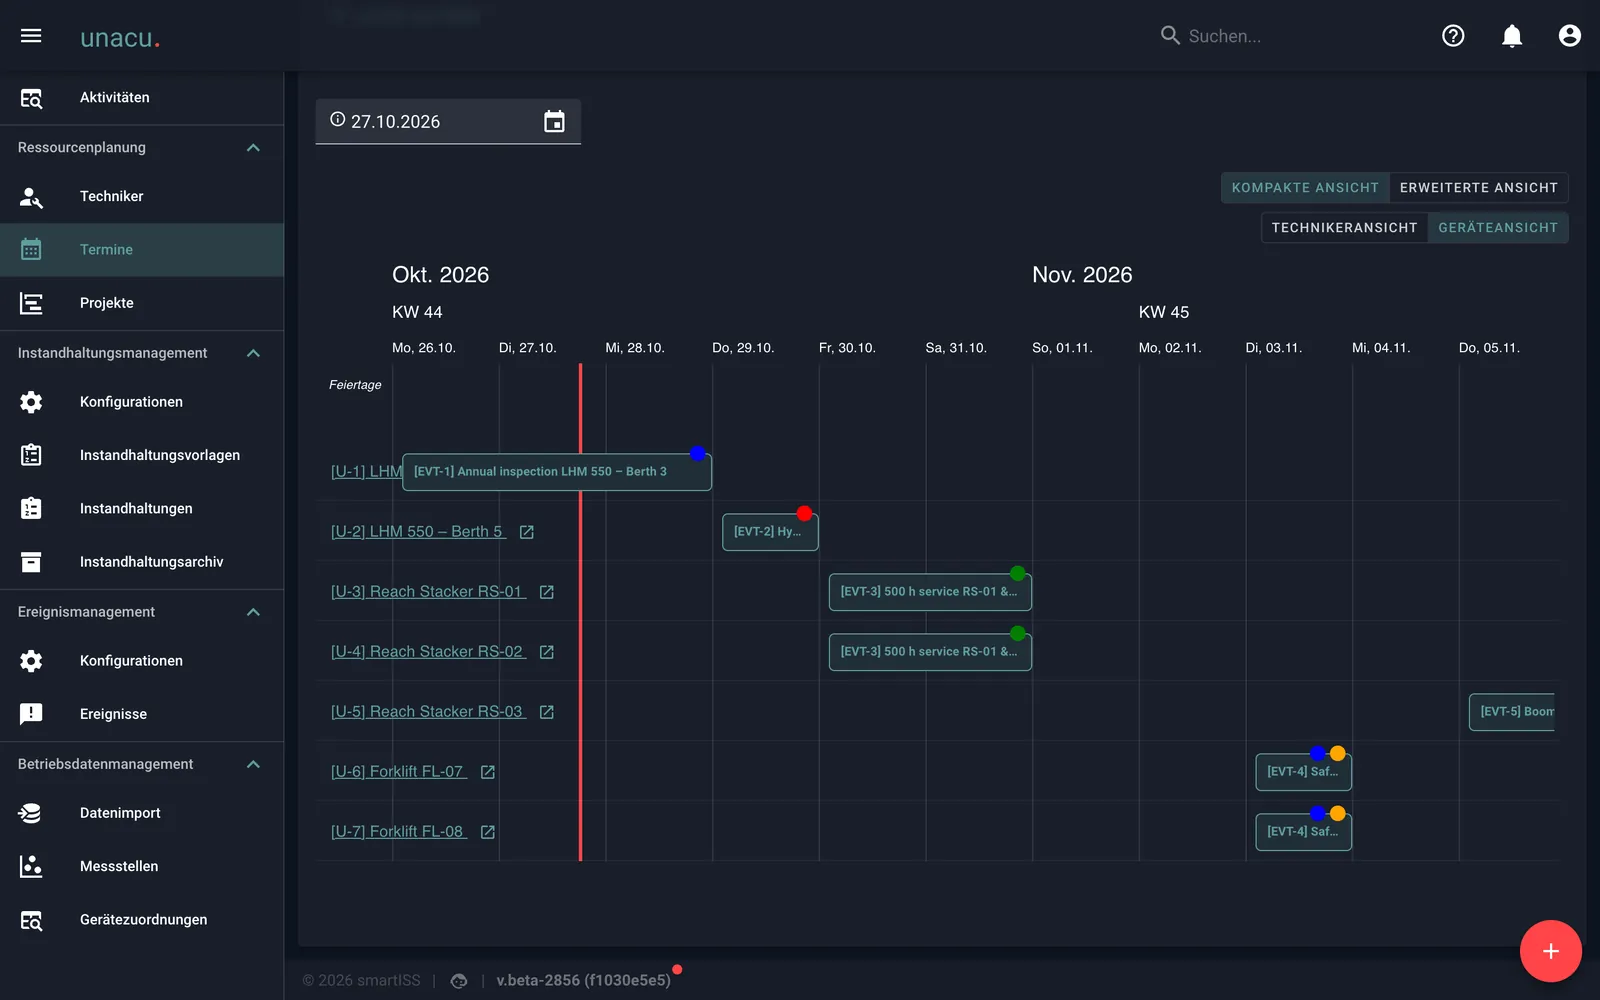
Task: Click the info icon beside the date
Action: click(x=338, y=119)
